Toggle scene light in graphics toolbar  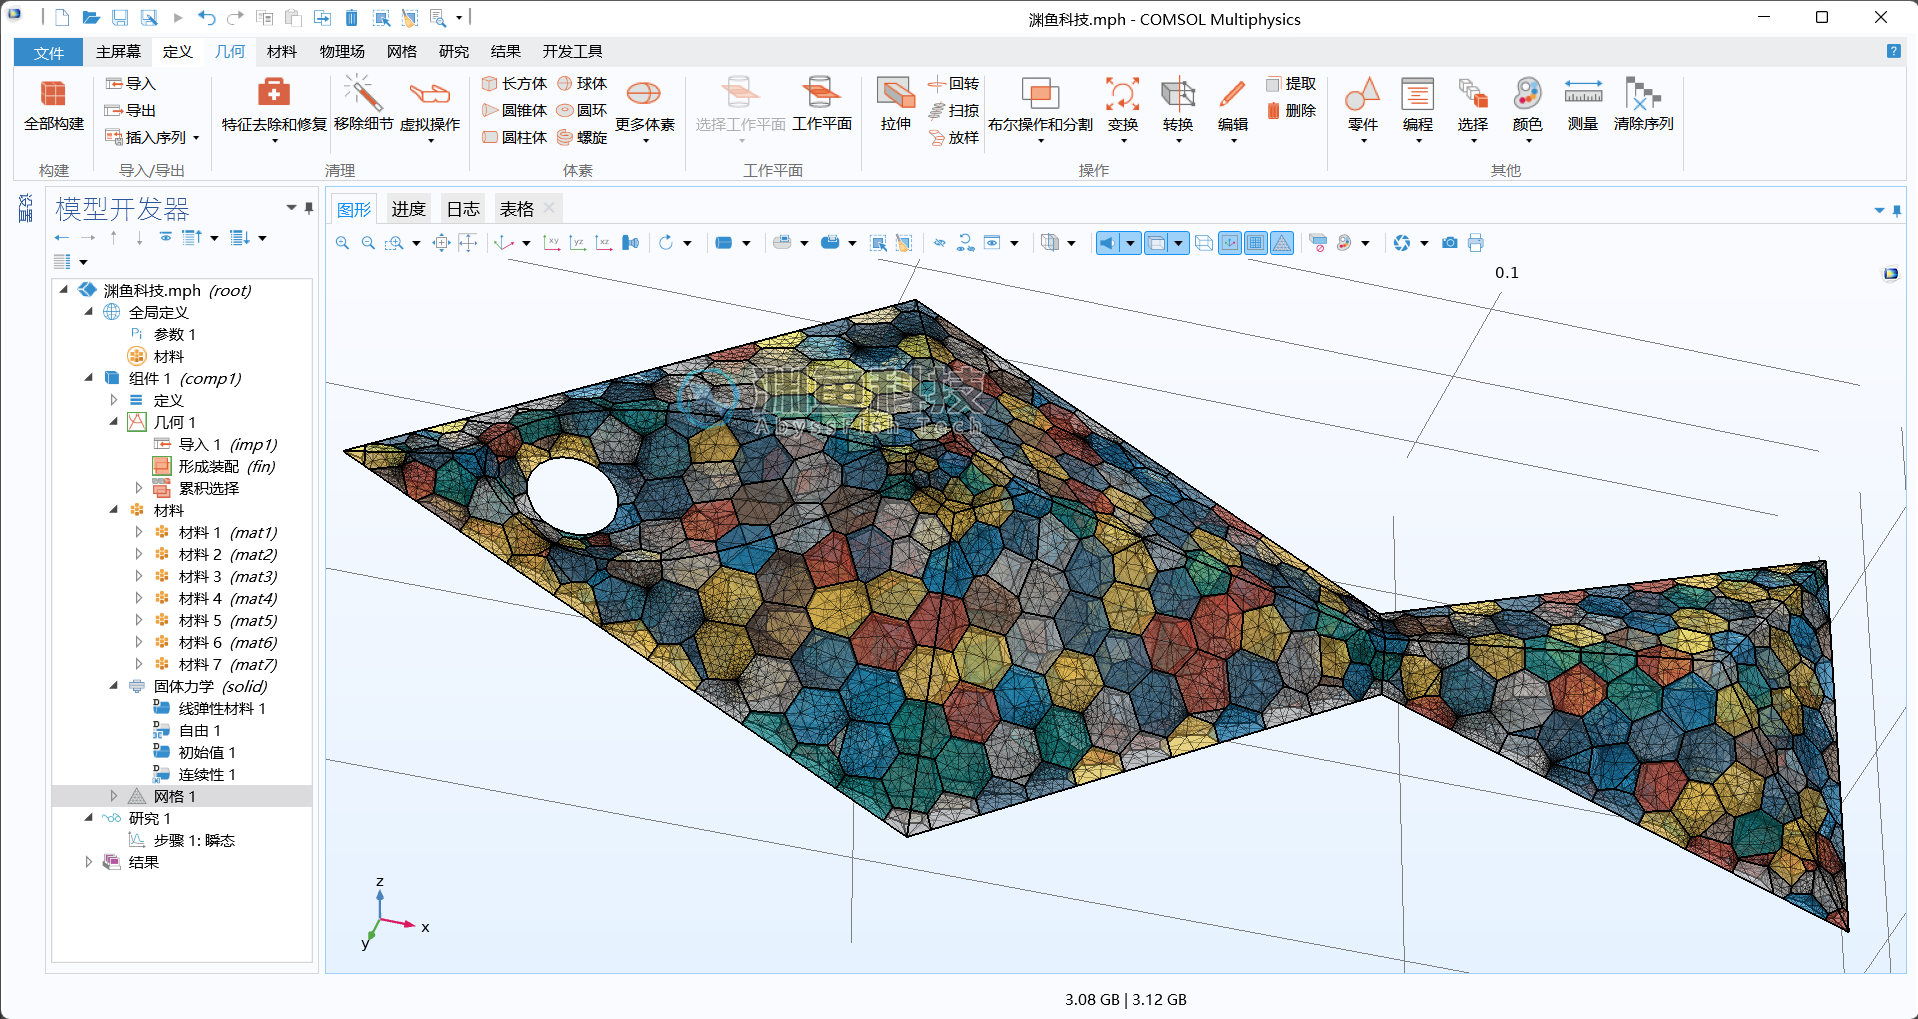tap(1109, 243)
